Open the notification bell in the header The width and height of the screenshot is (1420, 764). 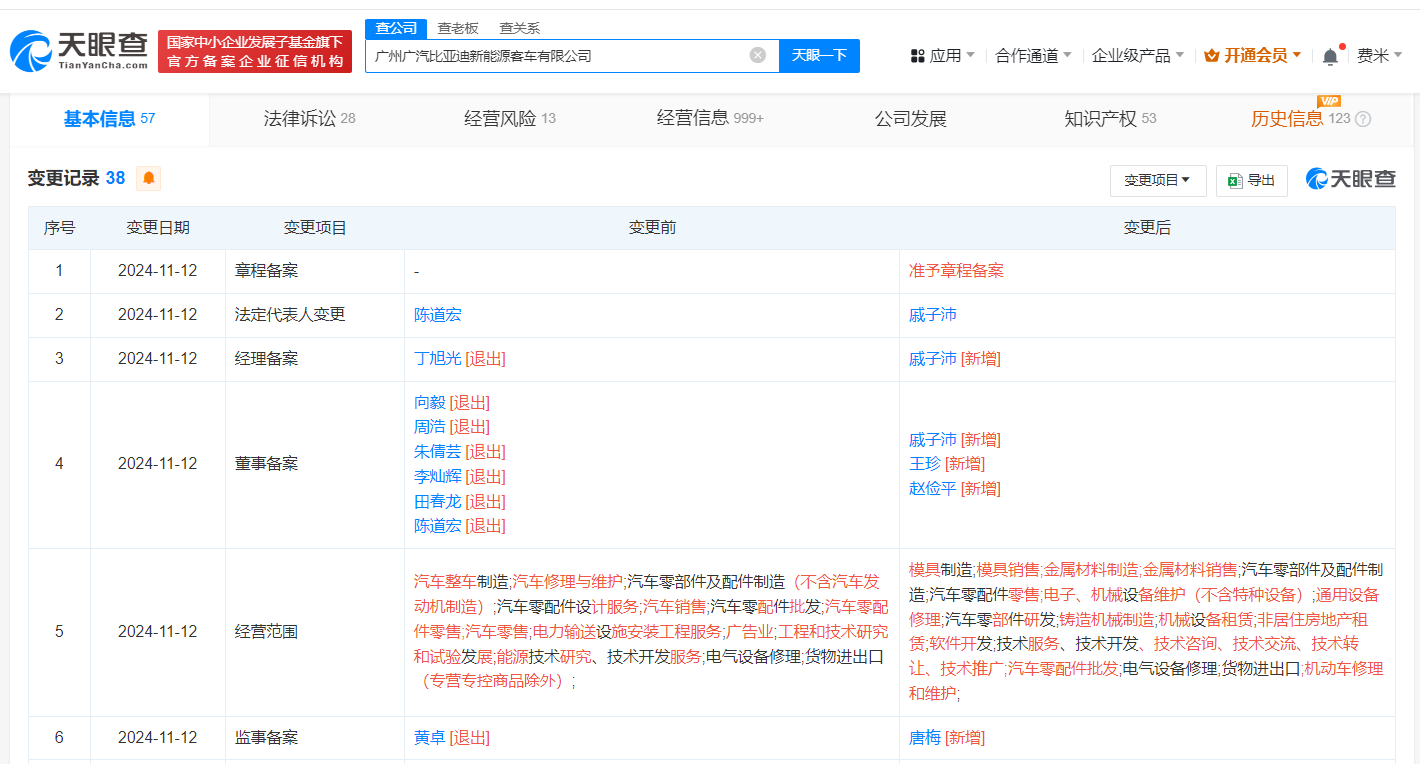coord(1330,56)
